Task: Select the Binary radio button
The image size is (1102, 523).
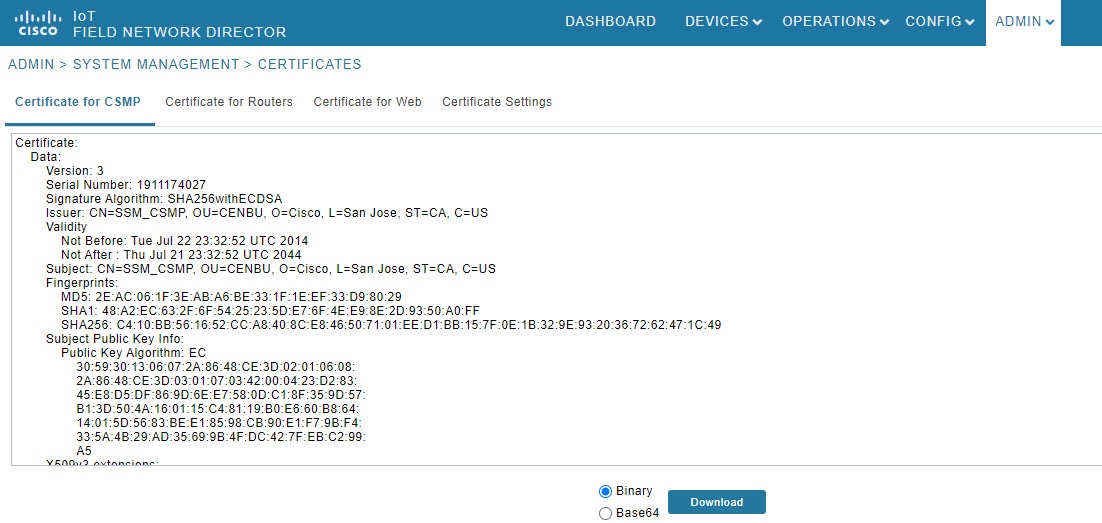Action: point(605,491)
